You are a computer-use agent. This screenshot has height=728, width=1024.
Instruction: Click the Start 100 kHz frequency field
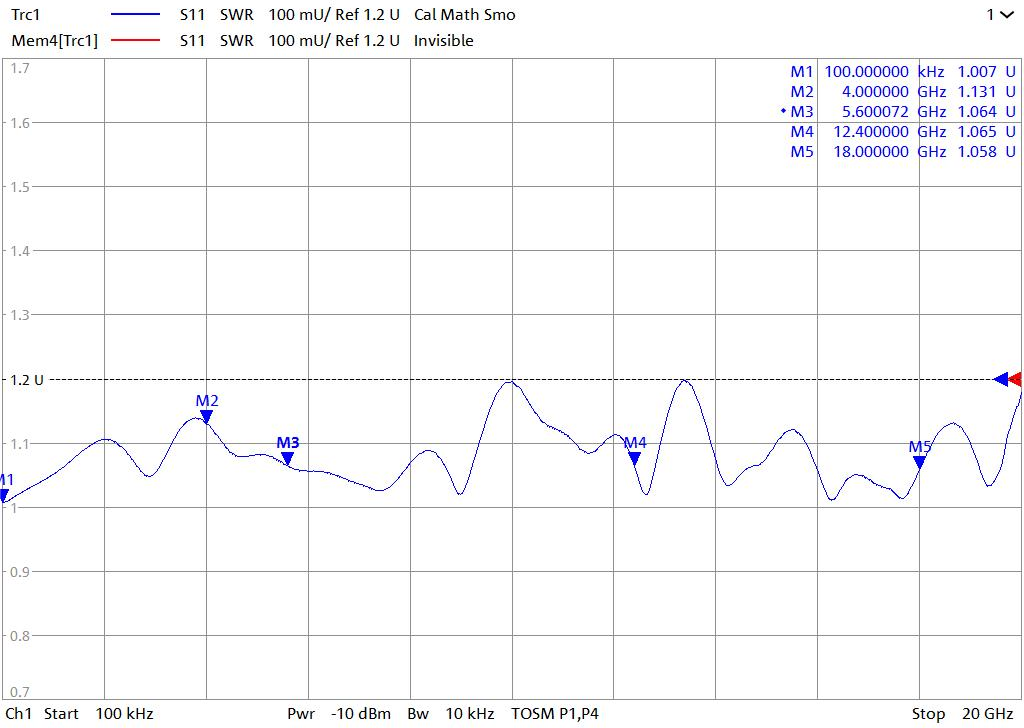coord(98,714)
